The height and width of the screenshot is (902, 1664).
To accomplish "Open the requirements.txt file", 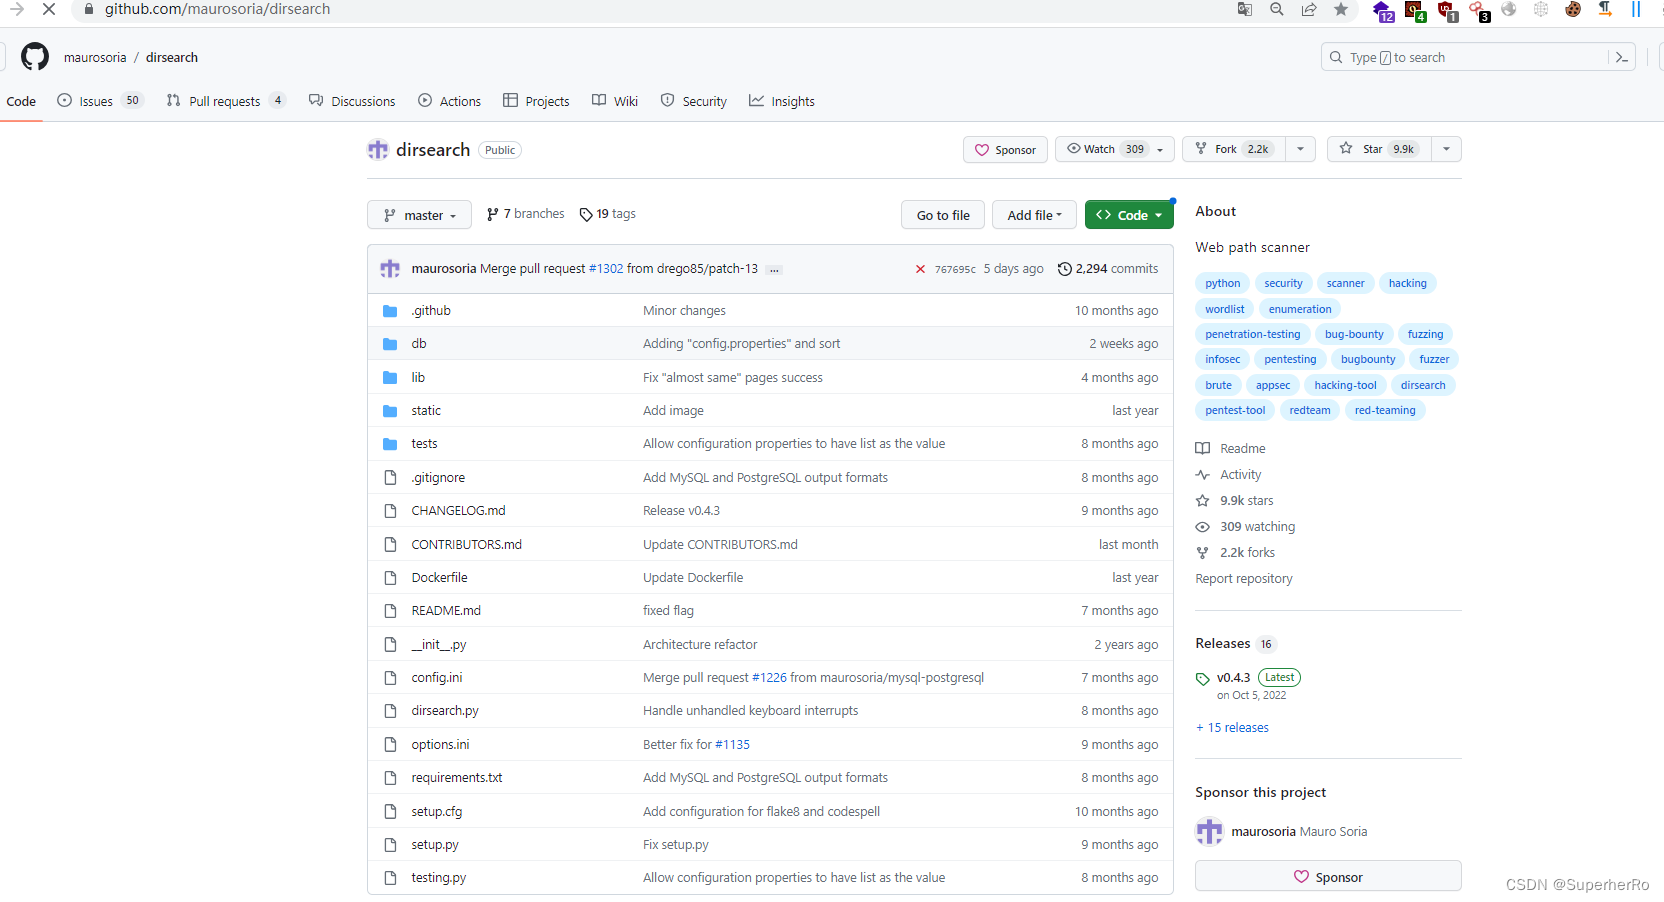I will 457,778.
